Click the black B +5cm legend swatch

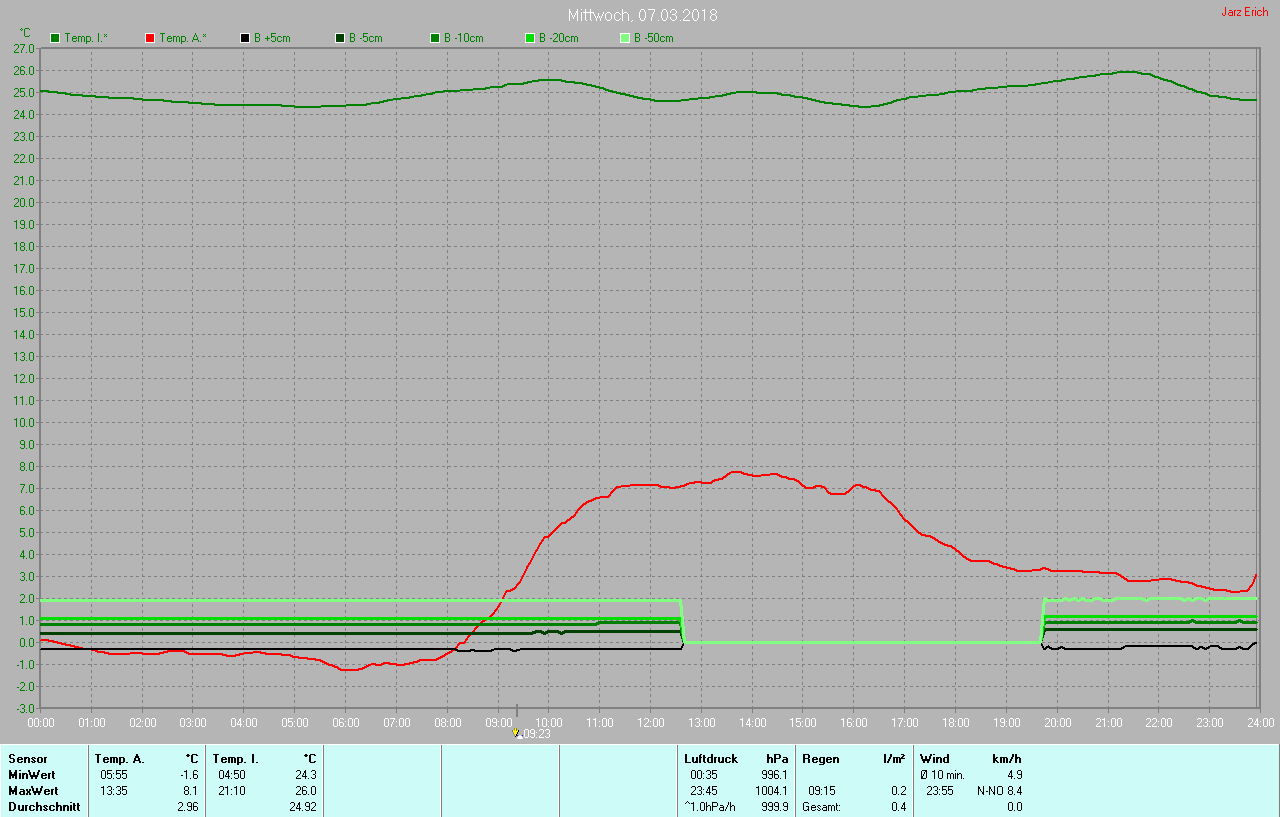coord(245,38)
